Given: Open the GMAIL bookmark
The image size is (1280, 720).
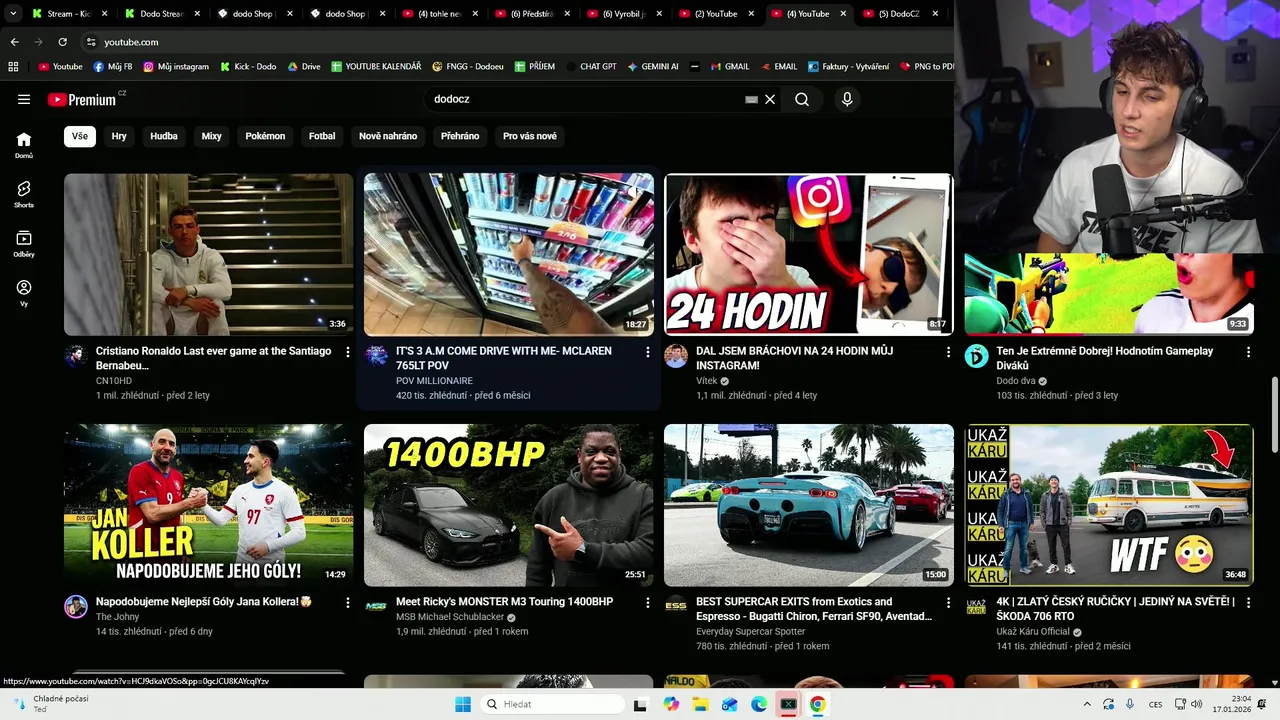Looking at the screenshot, I should coord(730,67).
